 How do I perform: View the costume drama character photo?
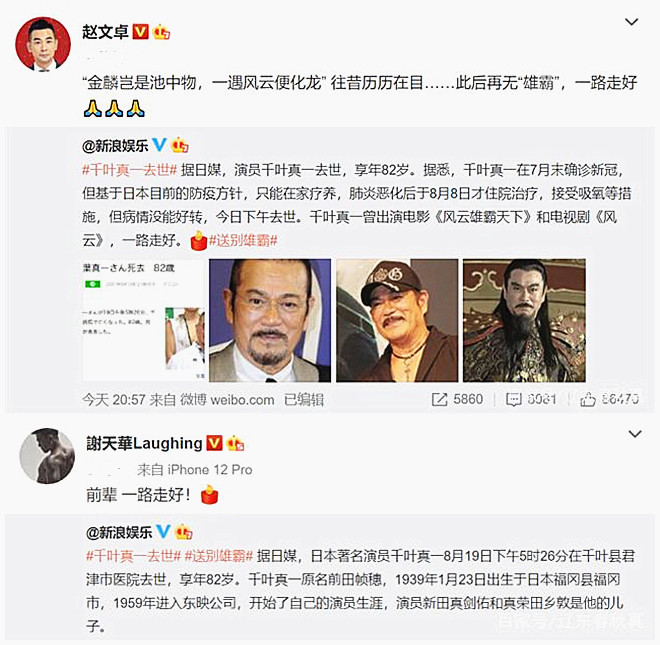point(524,320)
